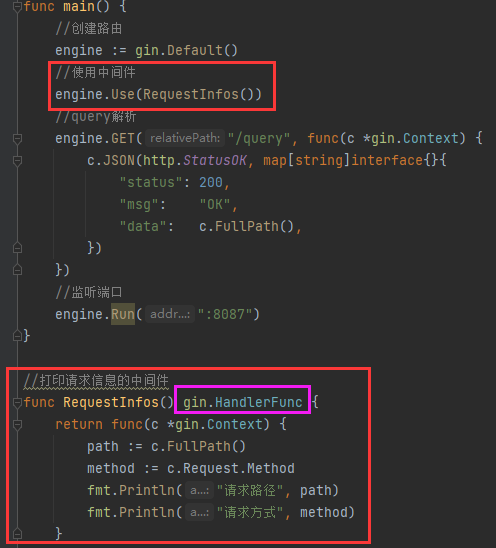496x548 pixels.
Task: Click the a... hint before "请求路径"
Action: coord(199,490)
